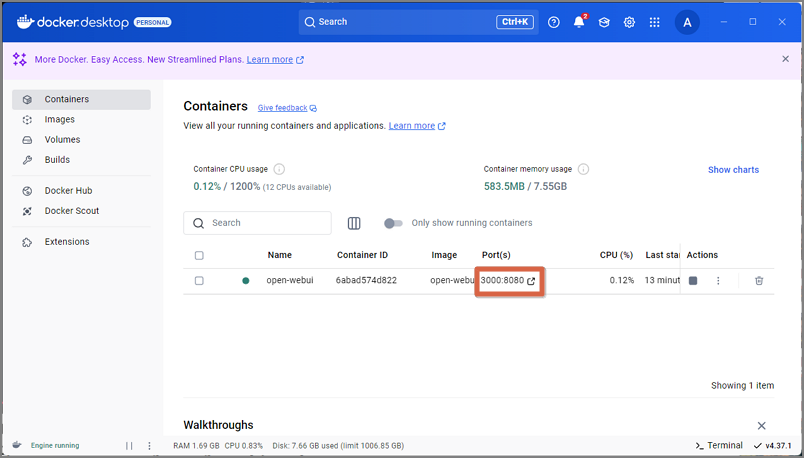Image resolution: width=804 pixels, height=458 pixels.
Task: Open the 3000:8080 port link
Action: point(502,281)
